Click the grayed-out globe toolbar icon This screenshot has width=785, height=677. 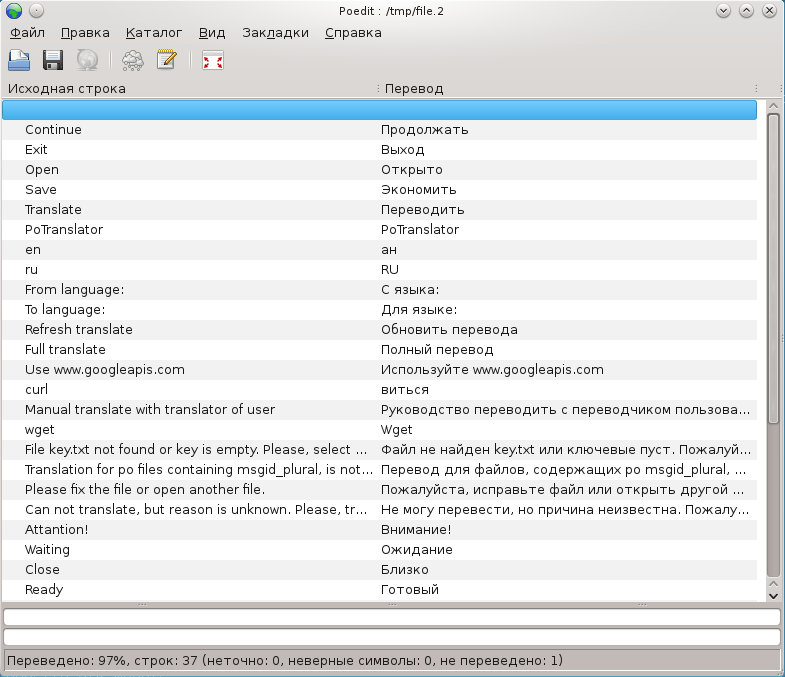coord(87,61)
